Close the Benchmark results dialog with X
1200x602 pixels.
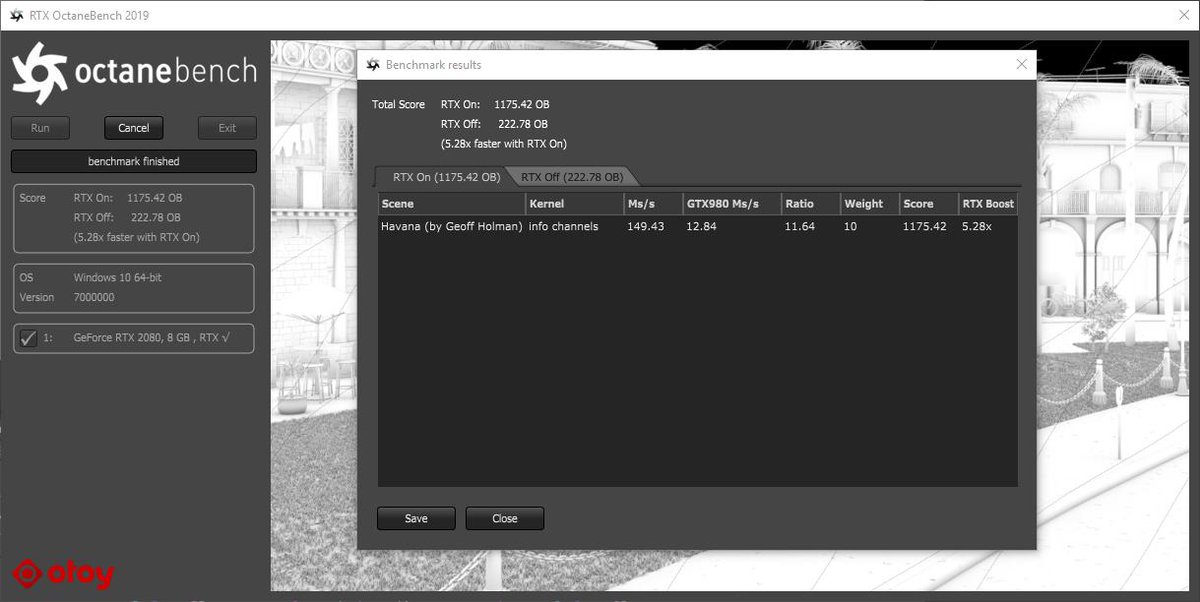point(1021,64)
